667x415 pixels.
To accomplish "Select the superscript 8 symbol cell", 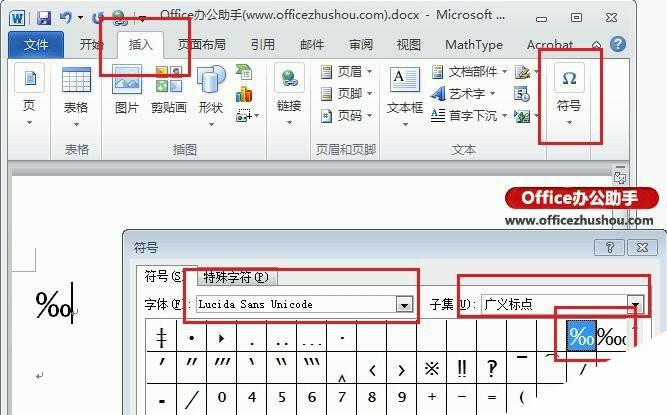I will (372, 398).
